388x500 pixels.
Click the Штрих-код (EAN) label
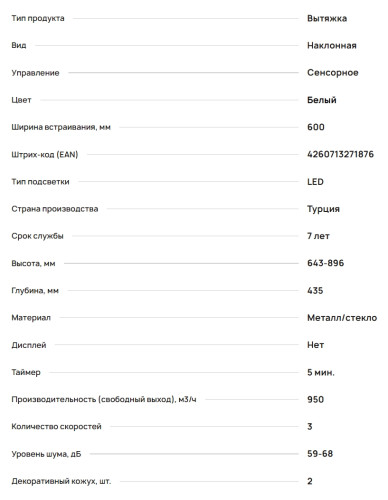click(x=45, y=155)
